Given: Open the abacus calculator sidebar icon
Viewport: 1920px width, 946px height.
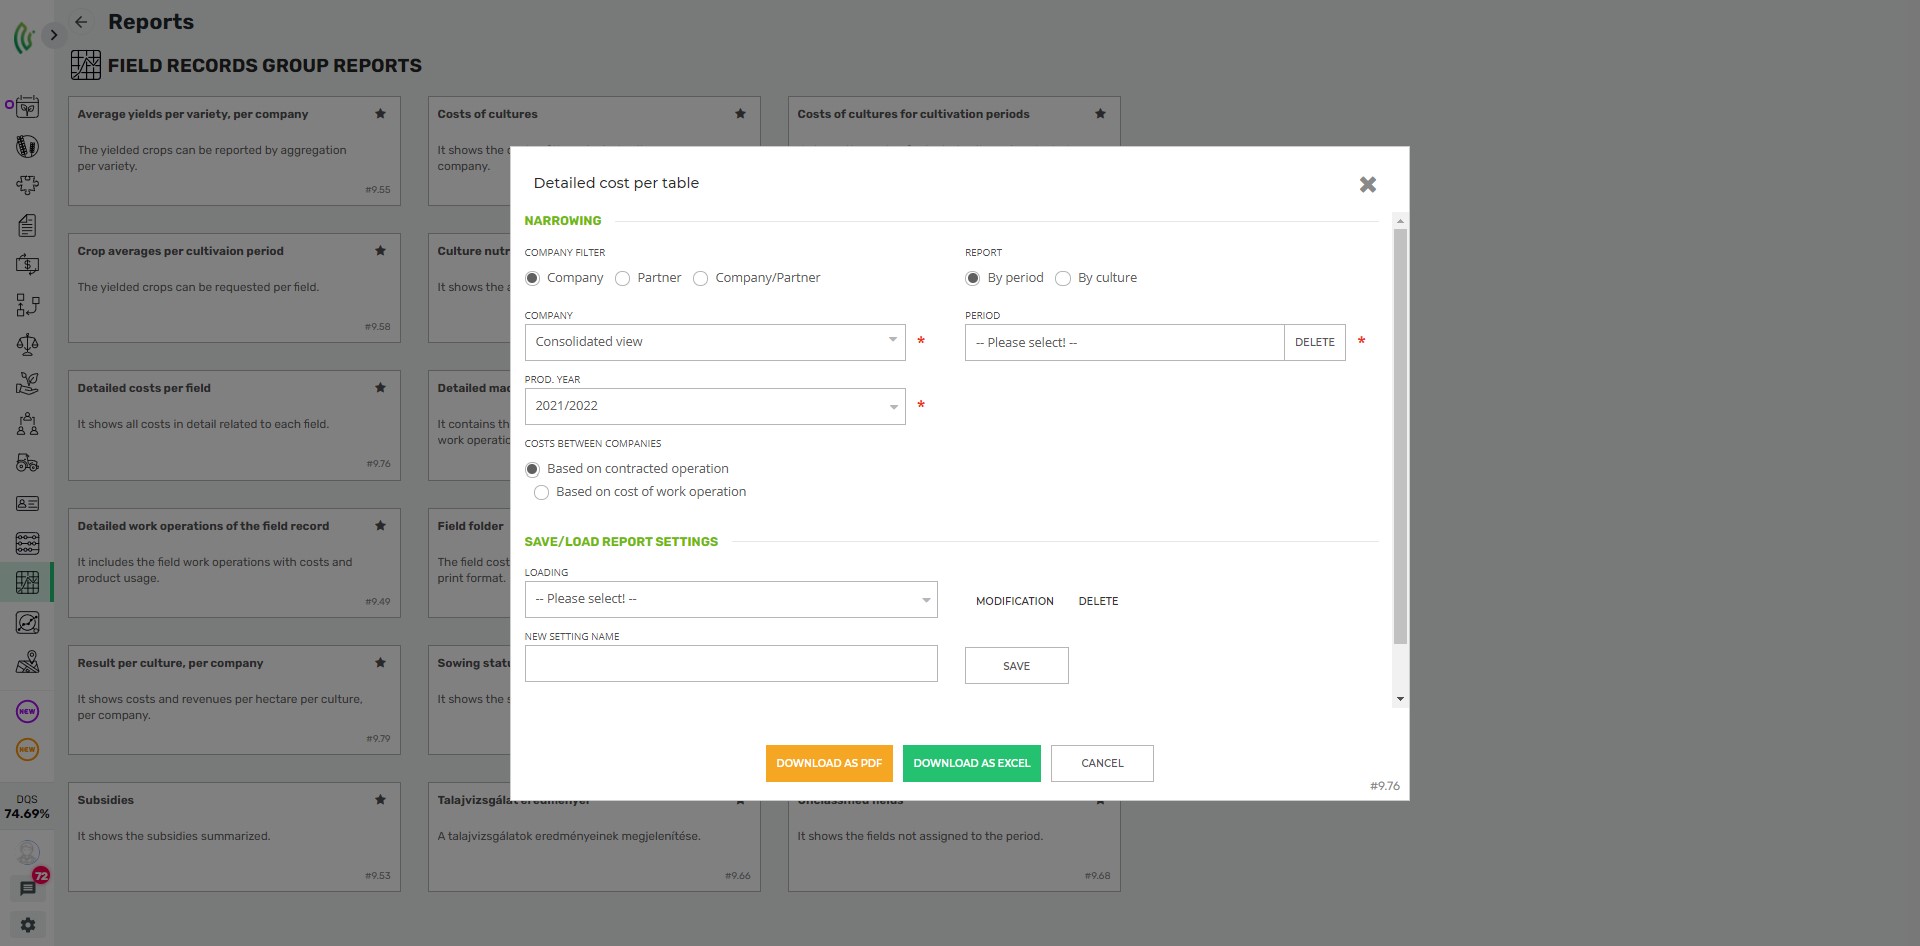Looking at the screenshot, I should [x=27, y=543].
